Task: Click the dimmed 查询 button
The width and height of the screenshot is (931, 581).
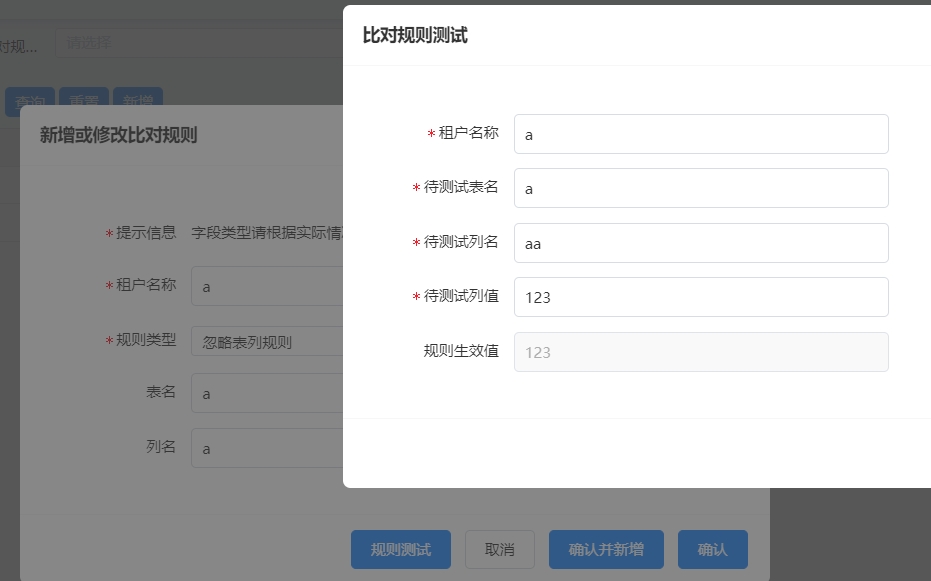Action: pos(30,97)
